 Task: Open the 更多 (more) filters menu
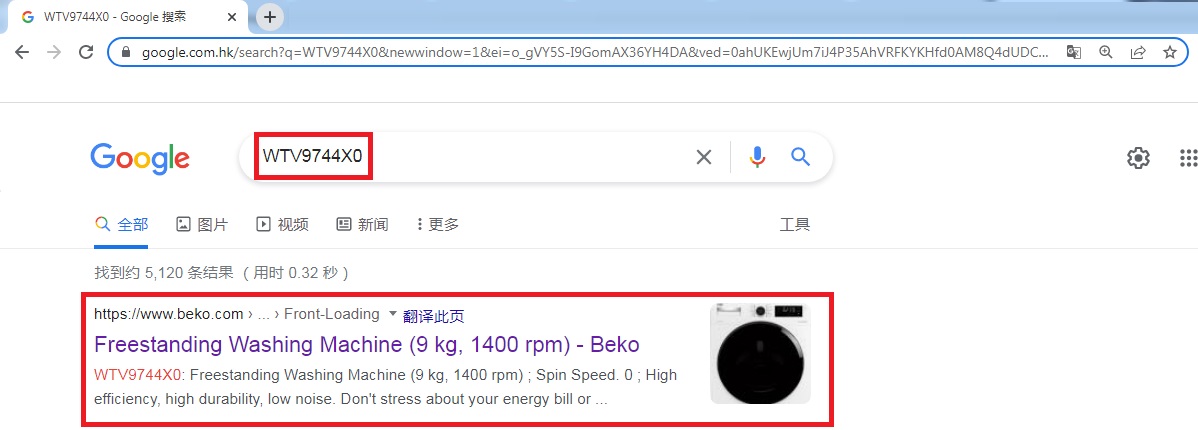(x=438, y=224)
